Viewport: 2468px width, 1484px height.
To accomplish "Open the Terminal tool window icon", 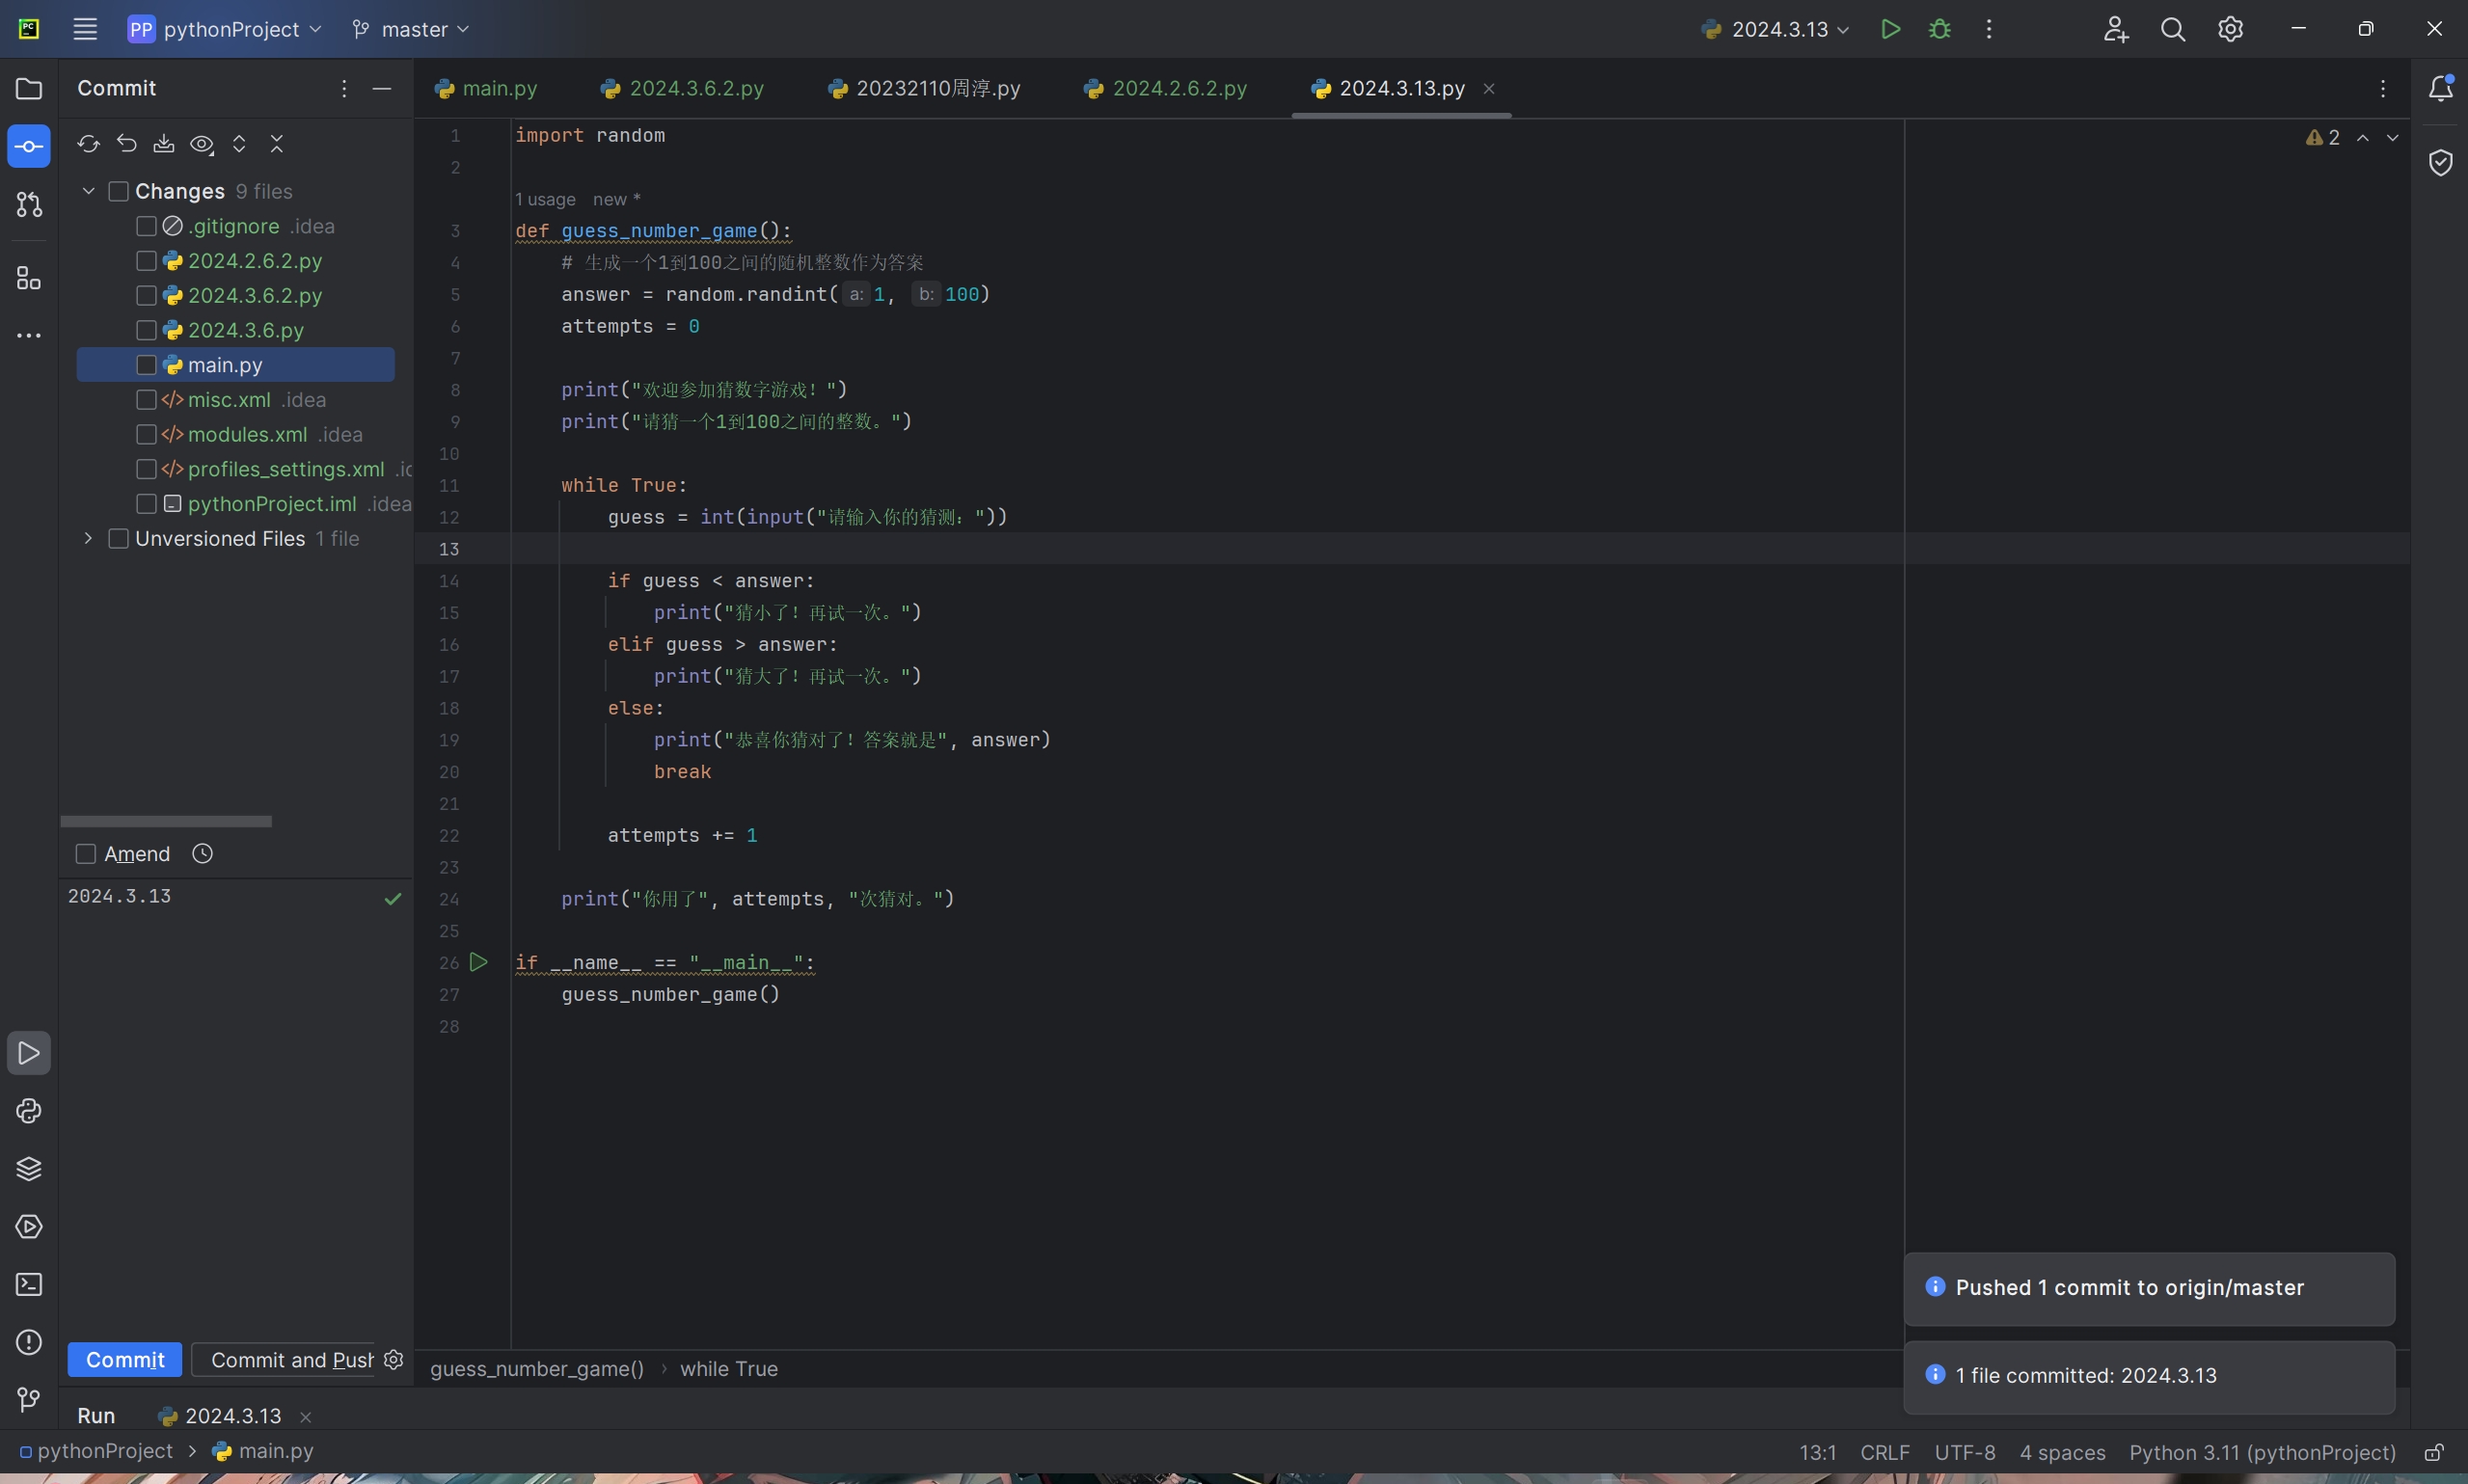I will [x=29, y=1284].
